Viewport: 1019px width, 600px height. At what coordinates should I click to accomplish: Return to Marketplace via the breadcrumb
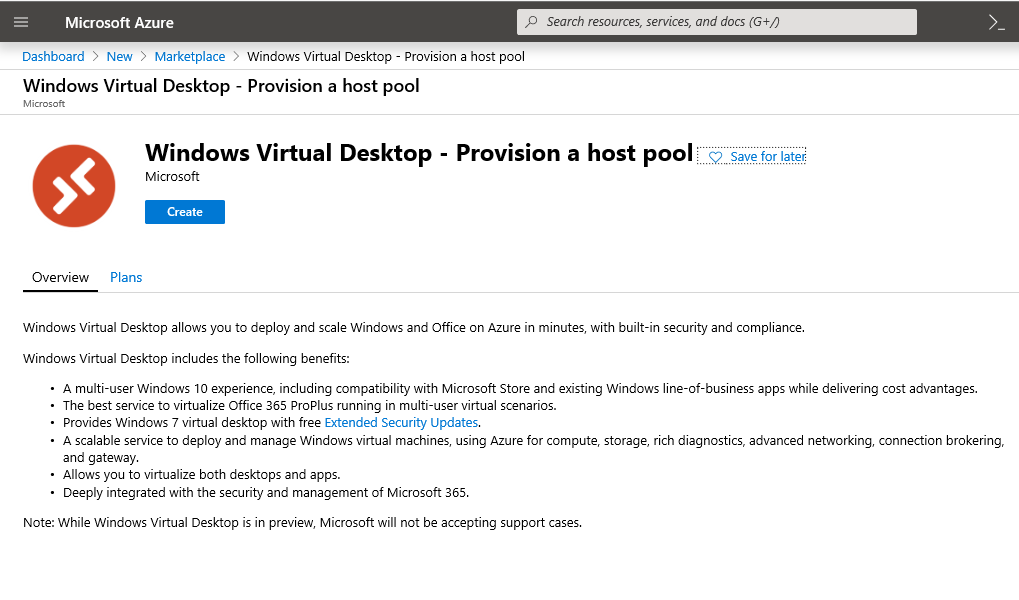(x=189, y=57)
